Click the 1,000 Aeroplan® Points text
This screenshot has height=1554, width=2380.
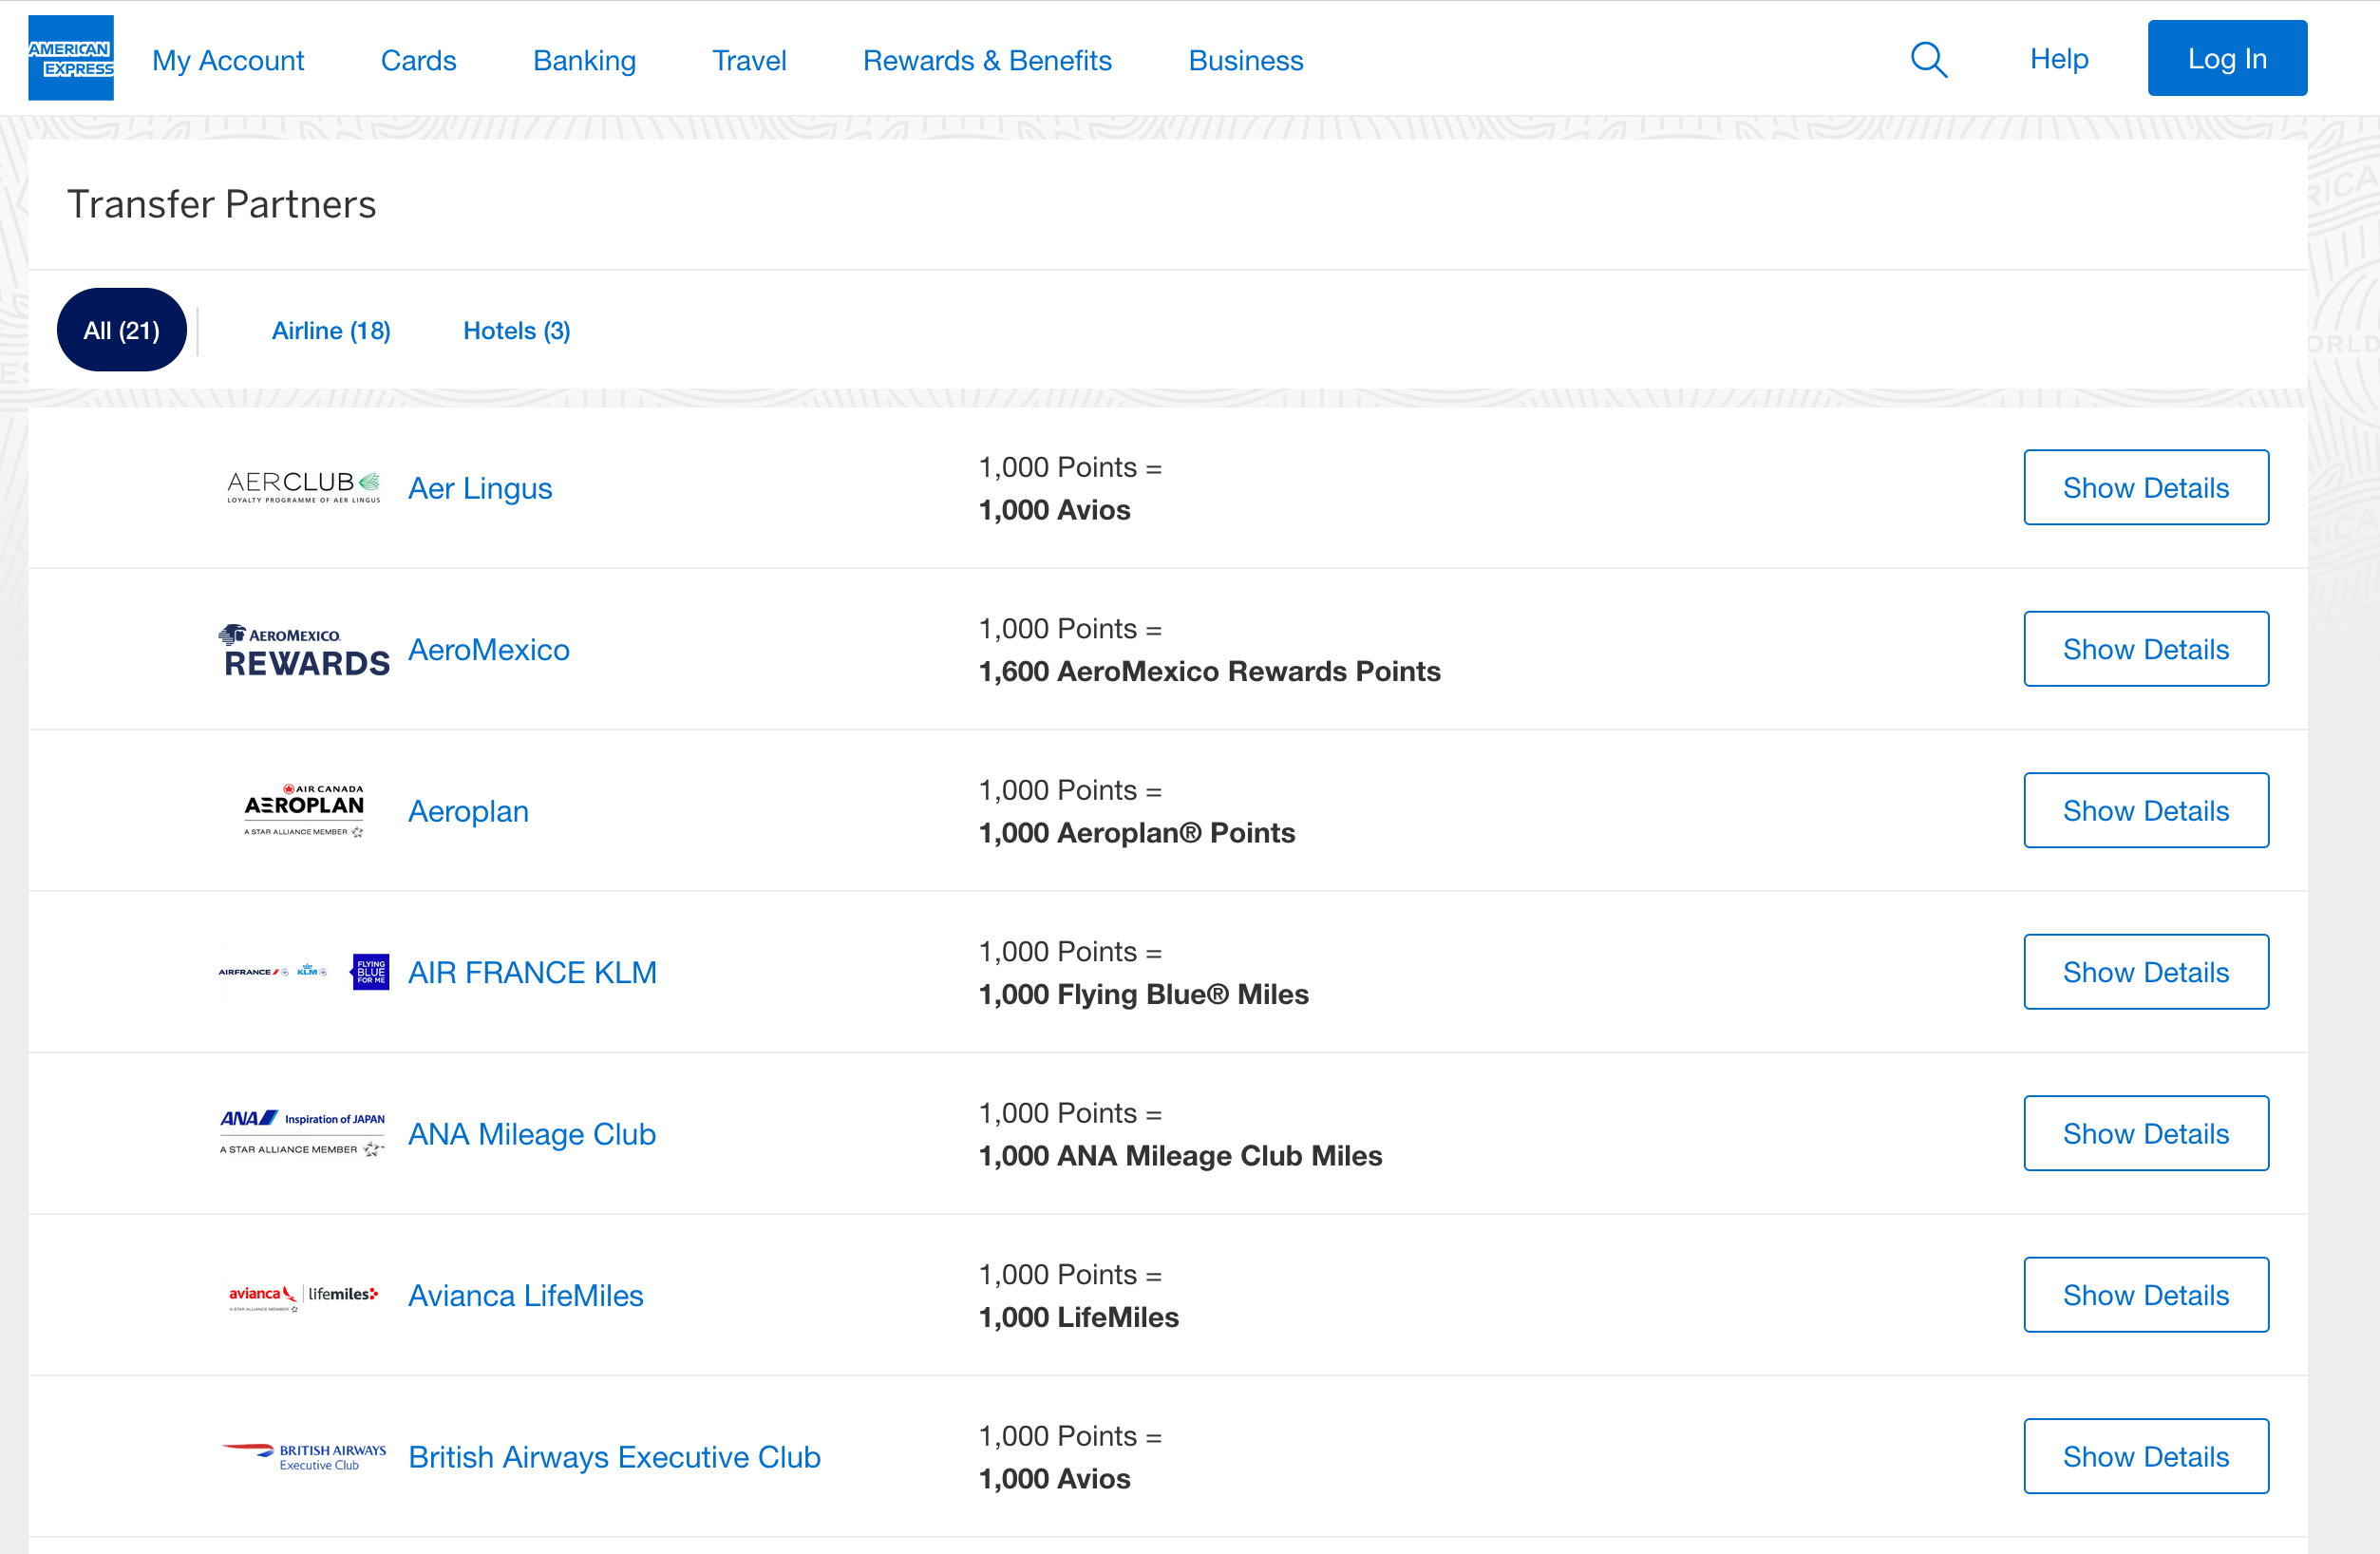coord(1136,833)
